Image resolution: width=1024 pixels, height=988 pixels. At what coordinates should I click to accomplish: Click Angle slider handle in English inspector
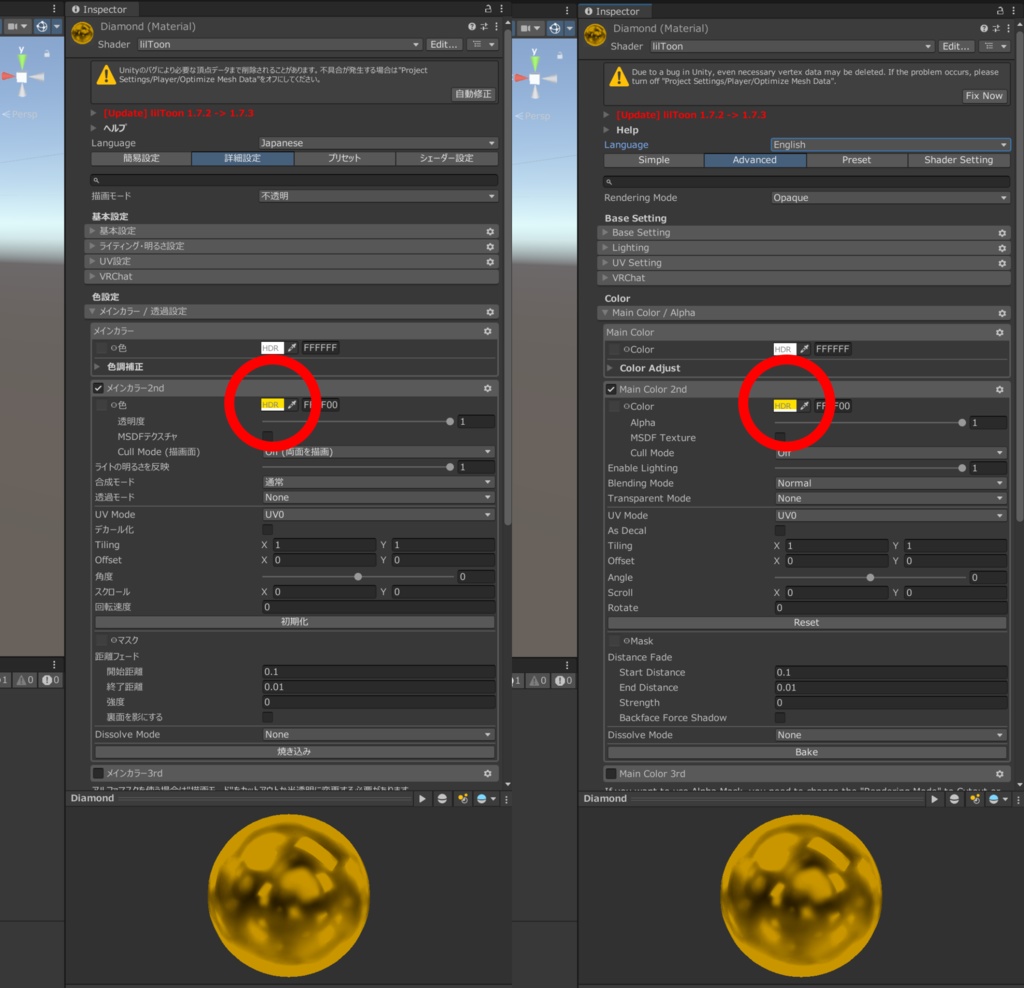point(870,578)
